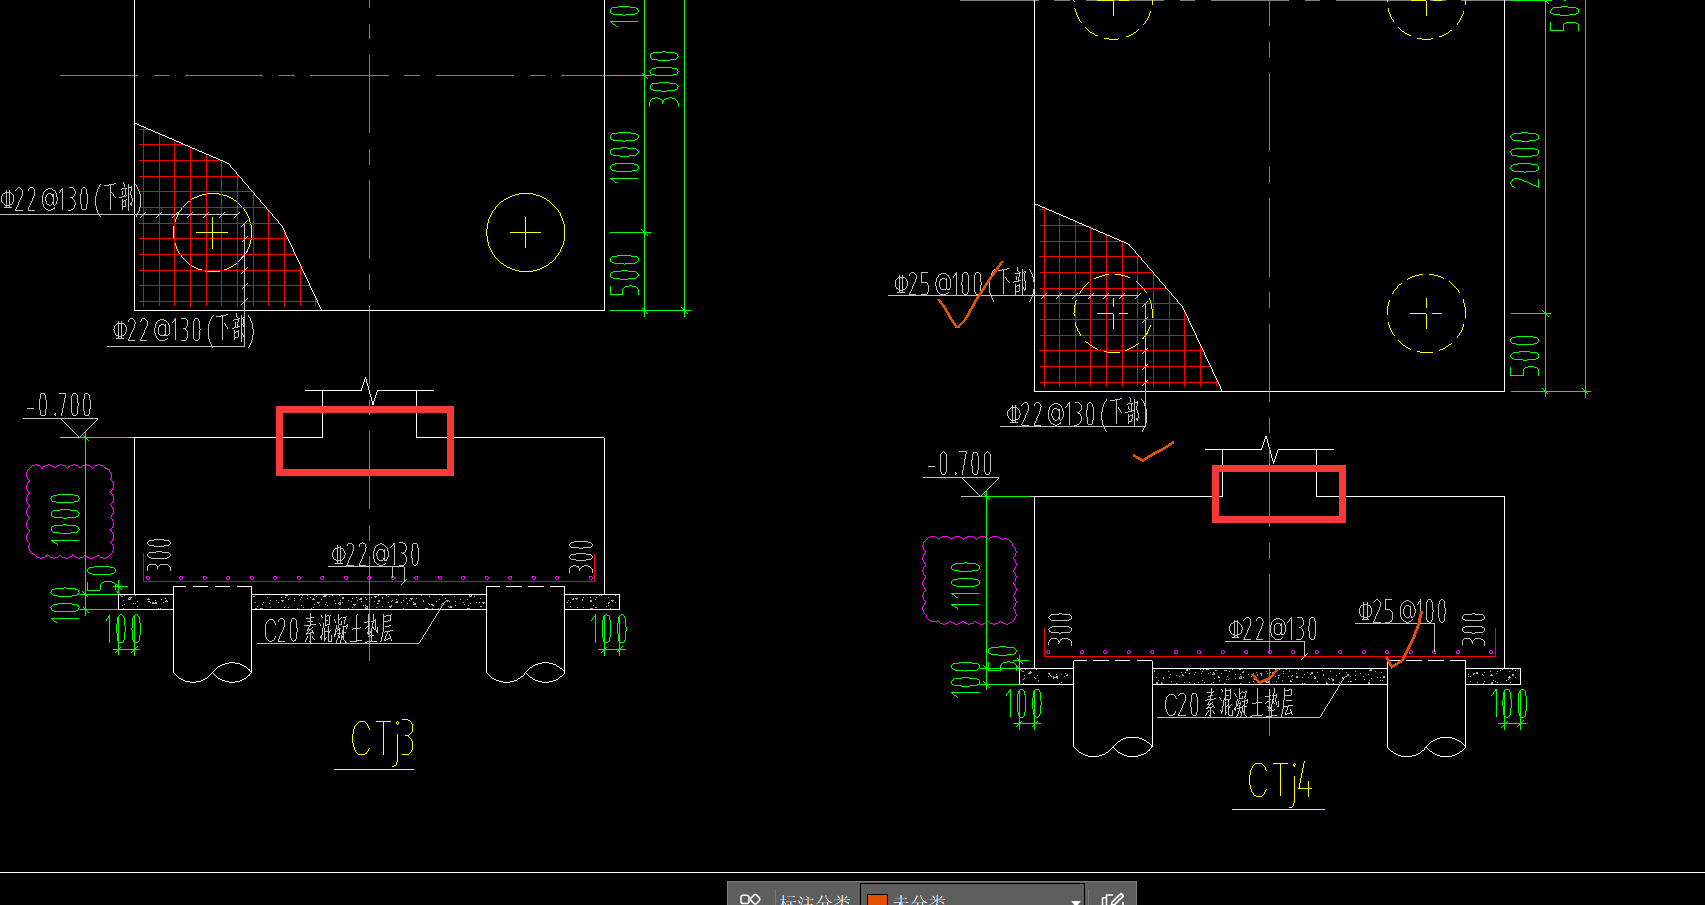
Task: Select the CTj4 drawing title
Action: [x=1279, y=782]
